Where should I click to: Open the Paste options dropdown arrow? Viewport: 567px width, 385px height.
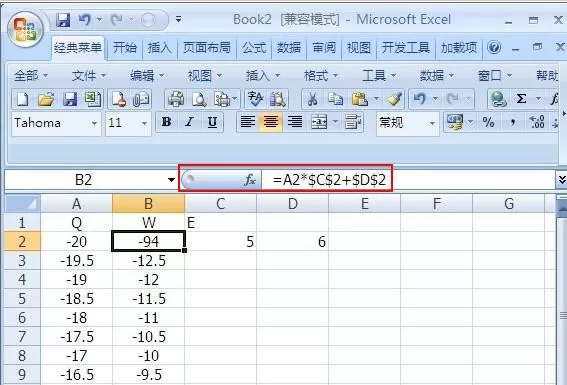click(x=376, y=98)
